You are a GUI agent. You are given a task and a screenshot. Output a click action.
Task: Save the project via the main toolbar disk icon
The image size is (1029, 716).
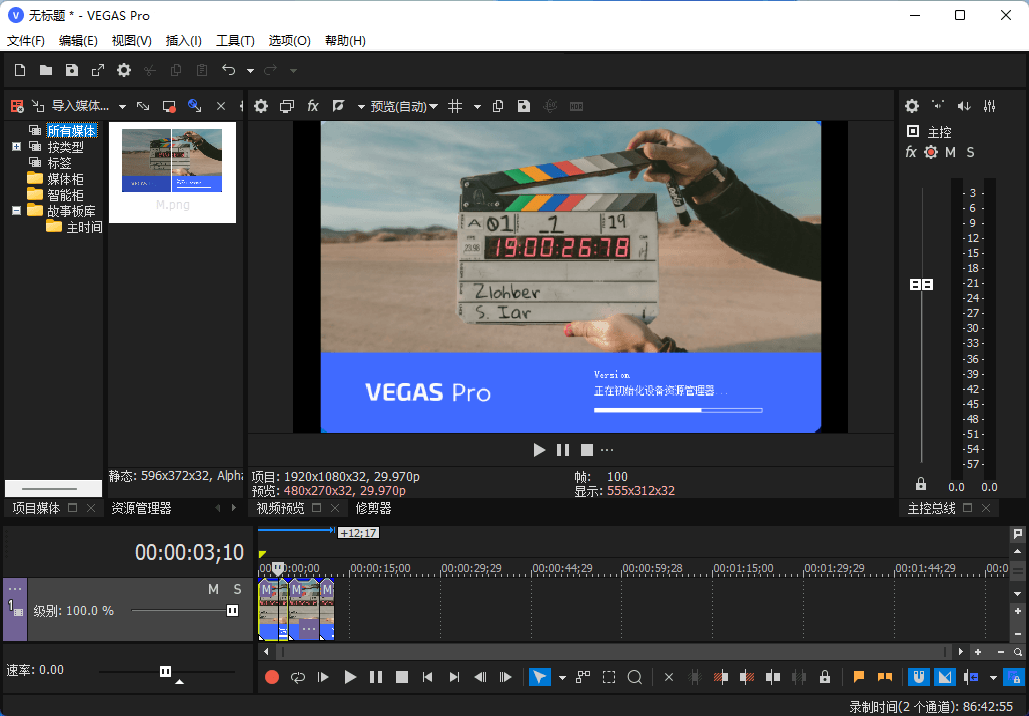point(72,70)
